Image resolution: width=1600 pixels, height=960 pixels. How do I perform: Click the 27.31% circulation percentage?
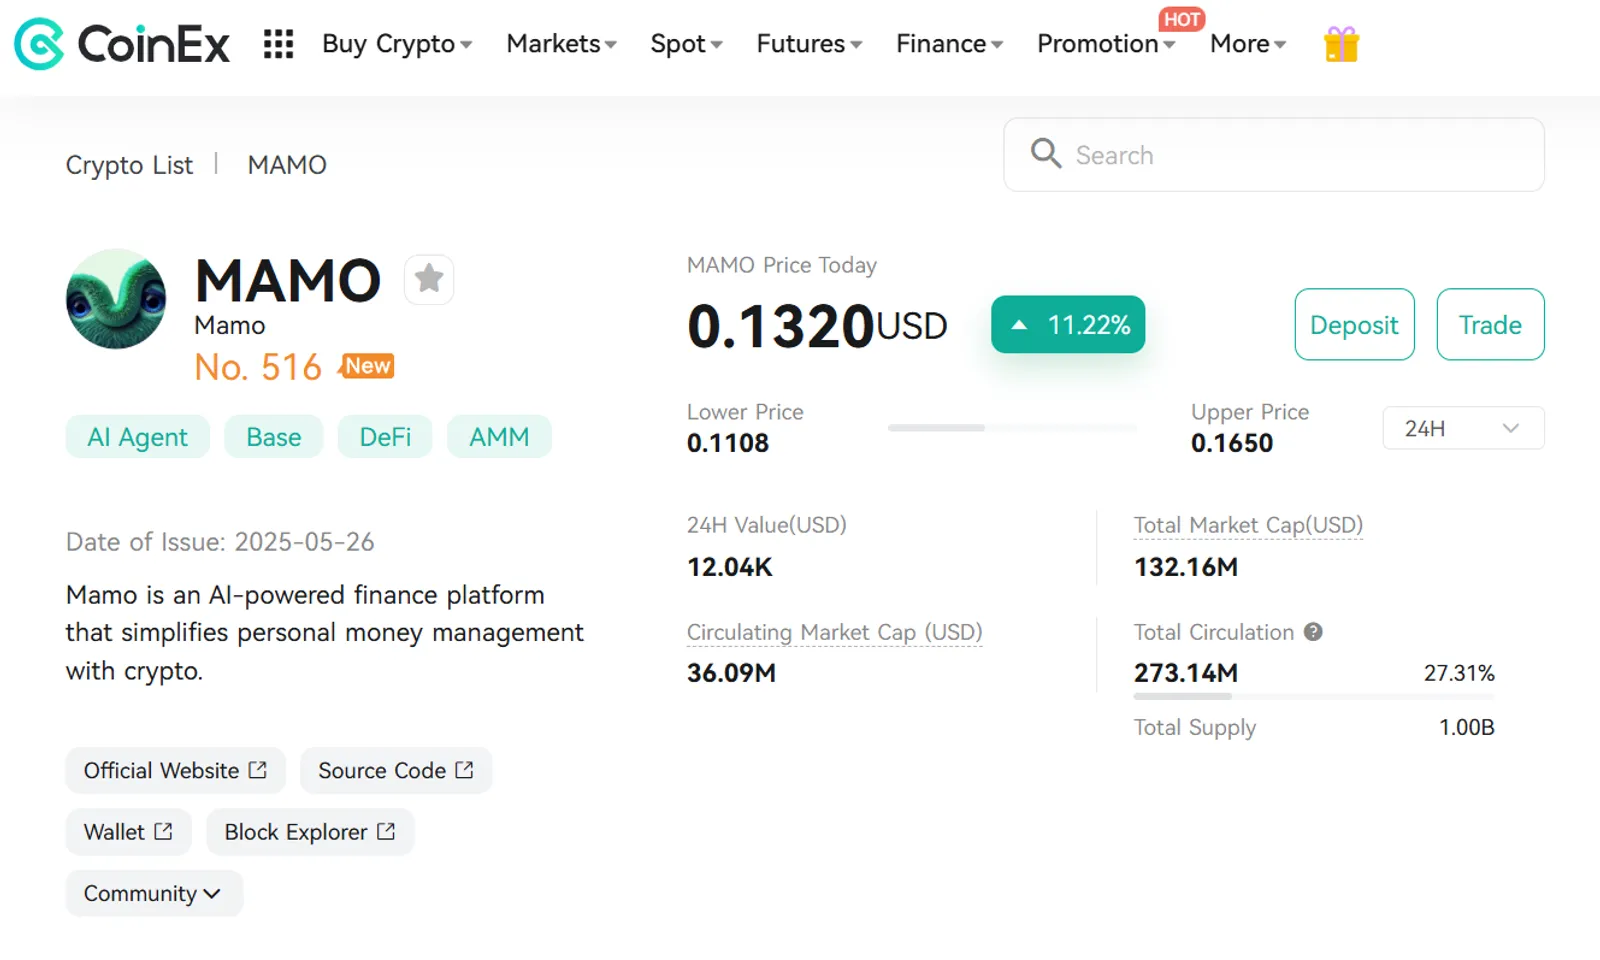[x=1459, y=673]
